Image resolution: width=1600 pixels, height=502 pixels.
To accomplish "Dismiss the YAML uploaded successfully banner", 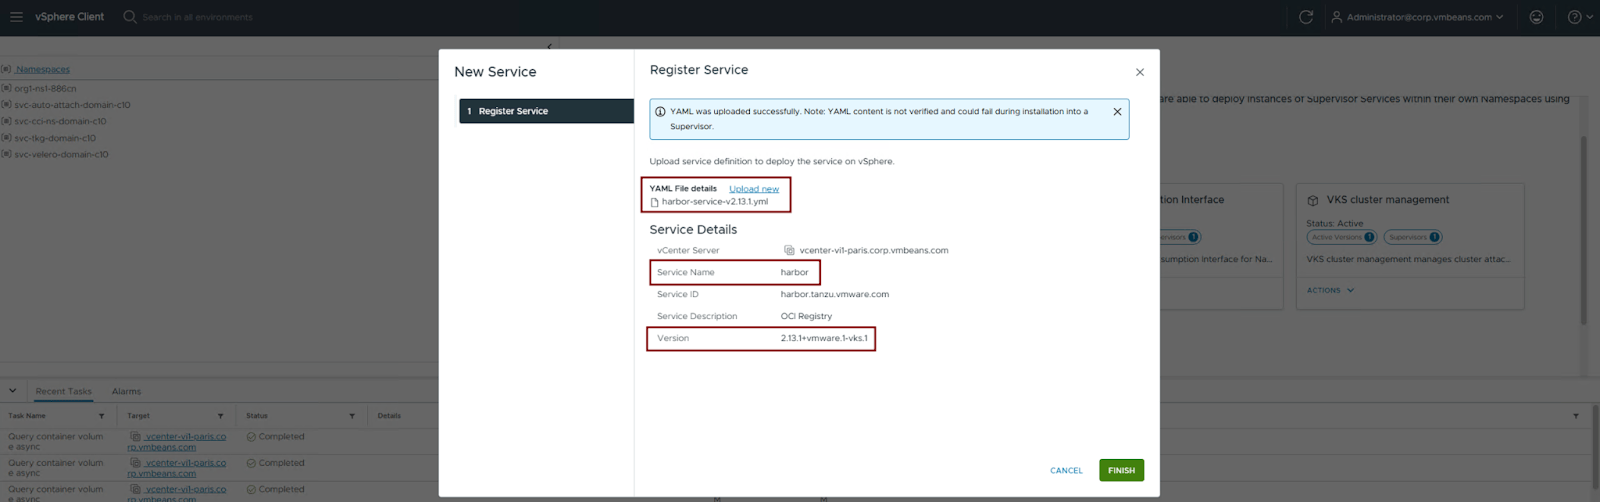I will pos(1117,112).
